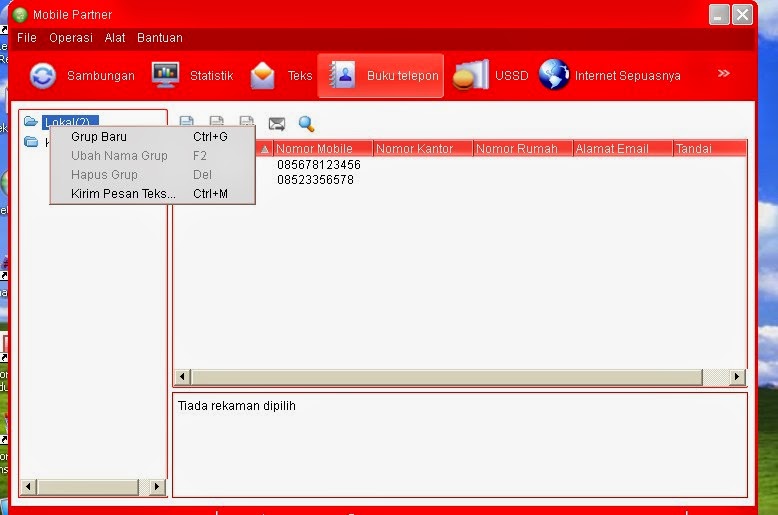Minimize the Mobile Partner window
The width and height of the screenshot is (778, 515).
click(x=718, y=14)
